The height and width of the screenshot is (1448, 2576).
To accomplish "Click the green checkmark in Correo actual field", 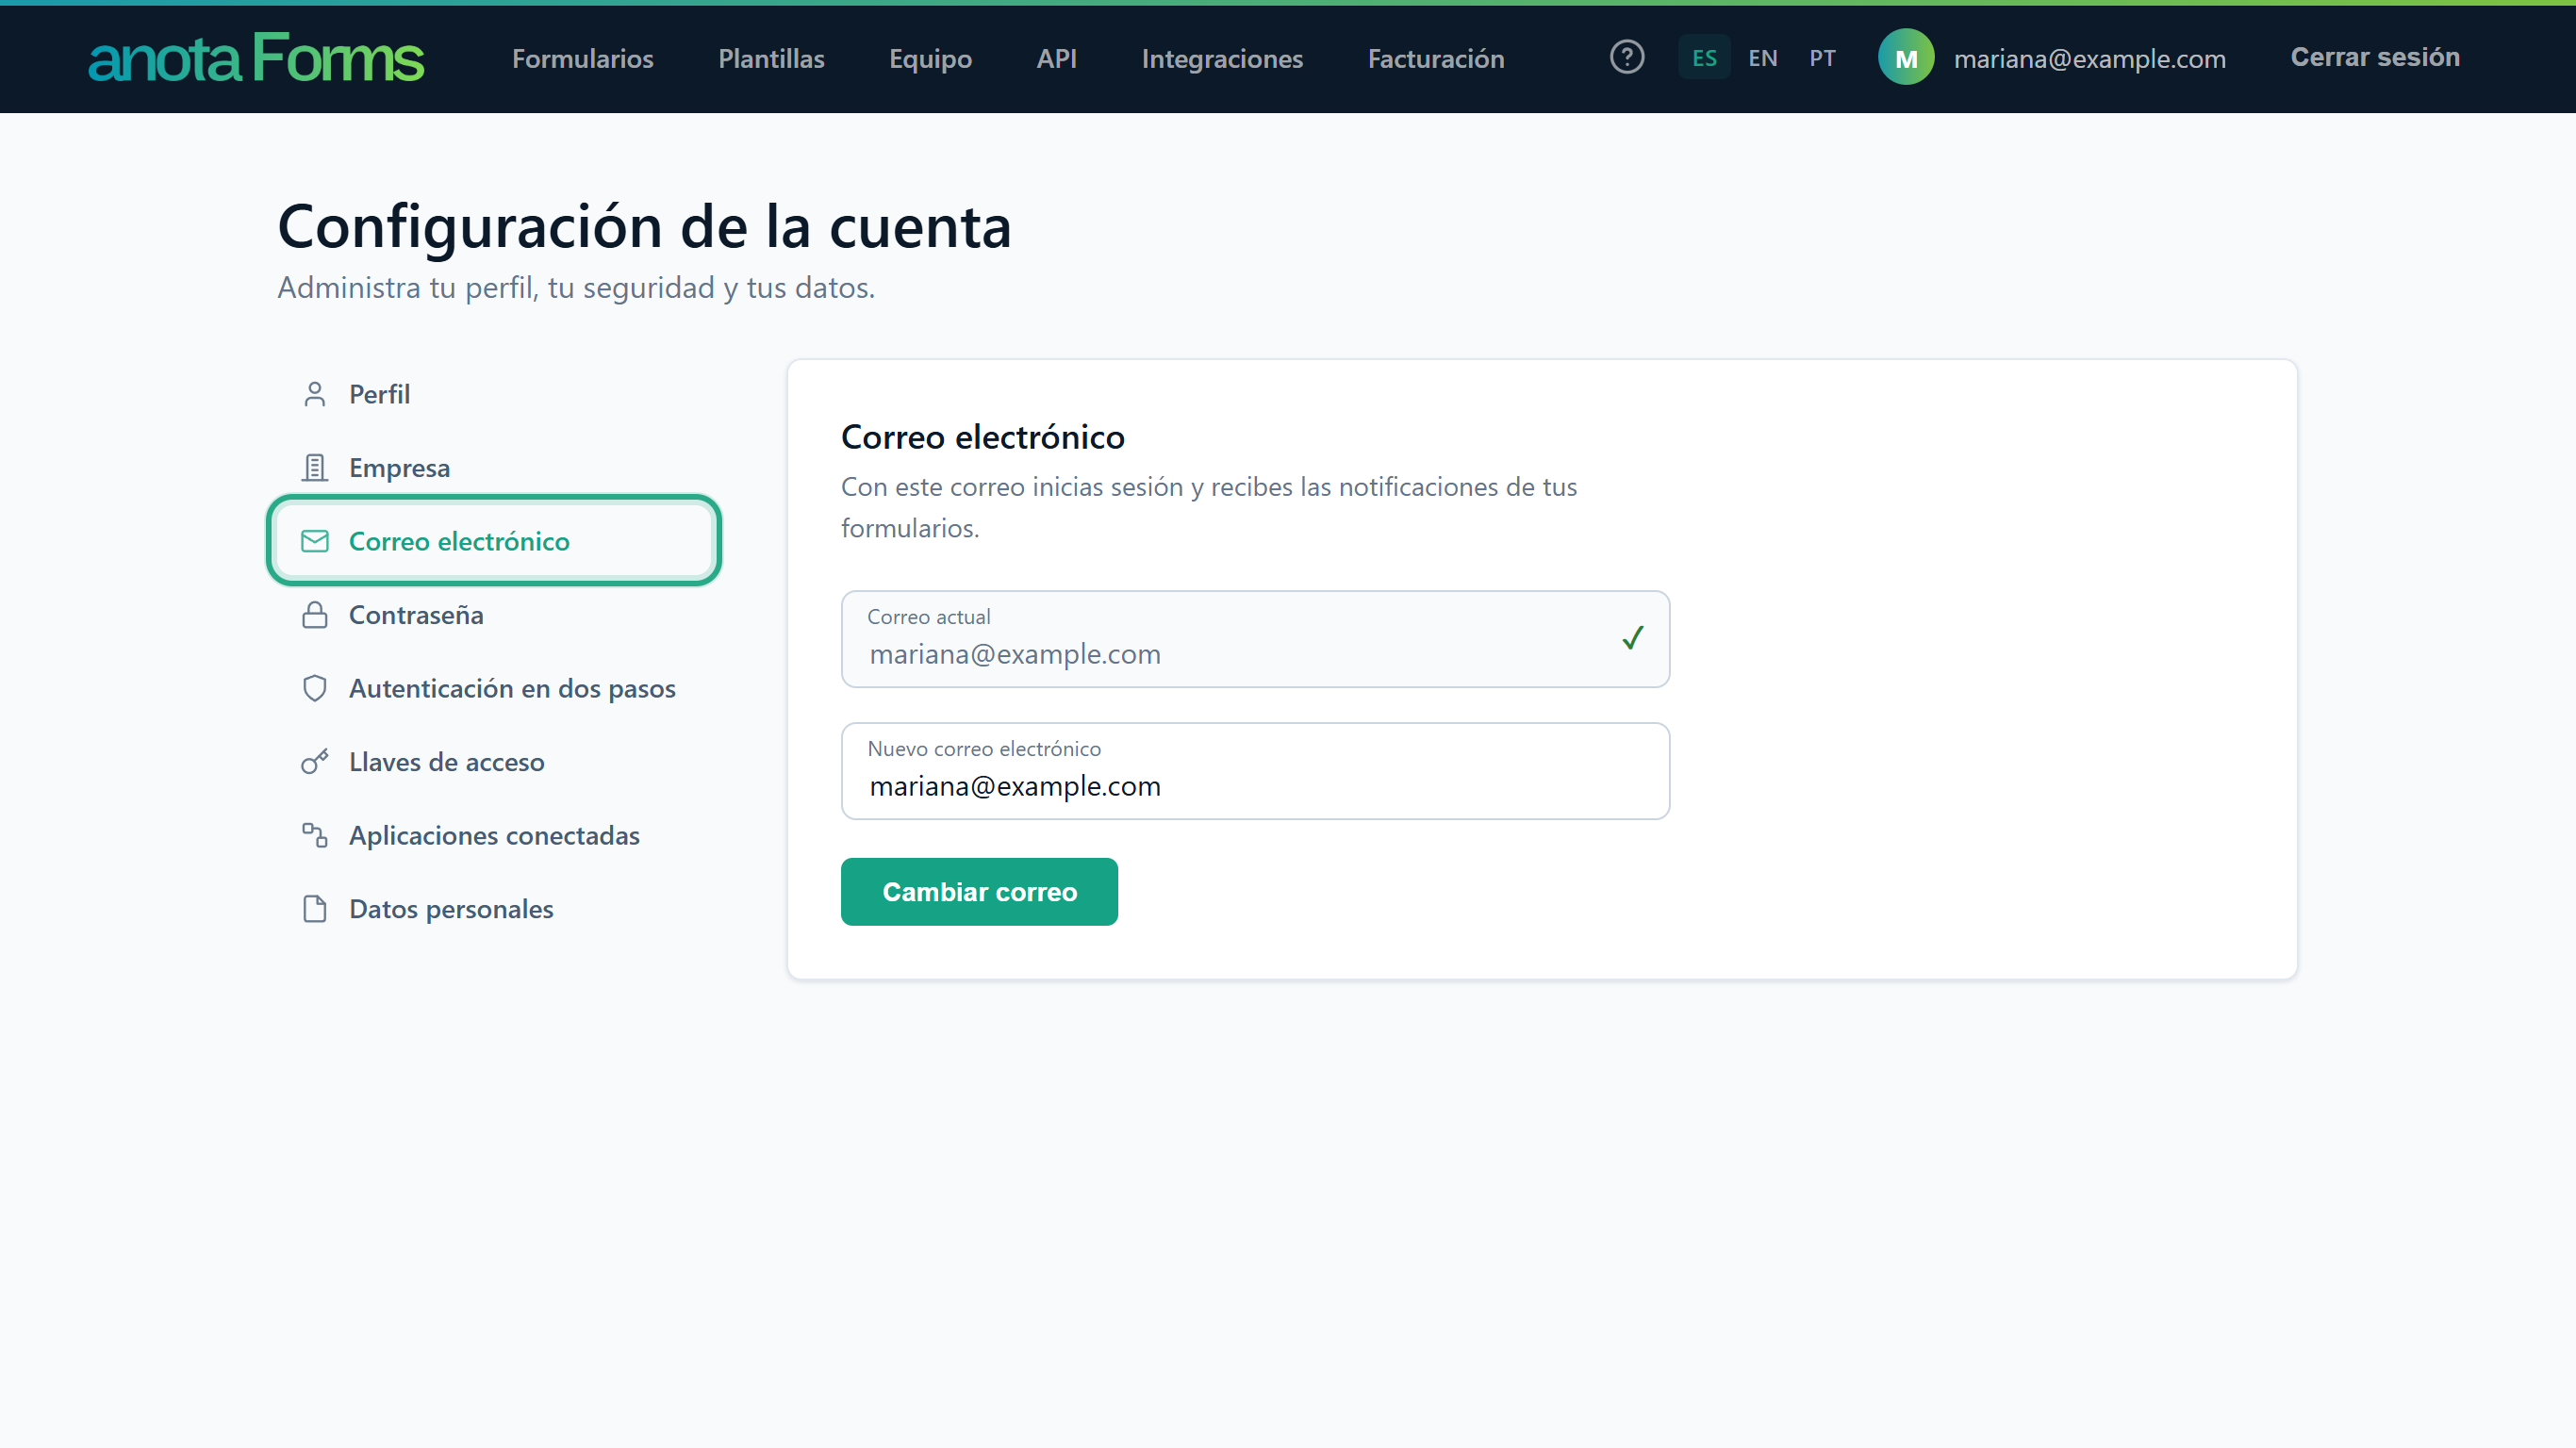I will tap(1632, 638).
